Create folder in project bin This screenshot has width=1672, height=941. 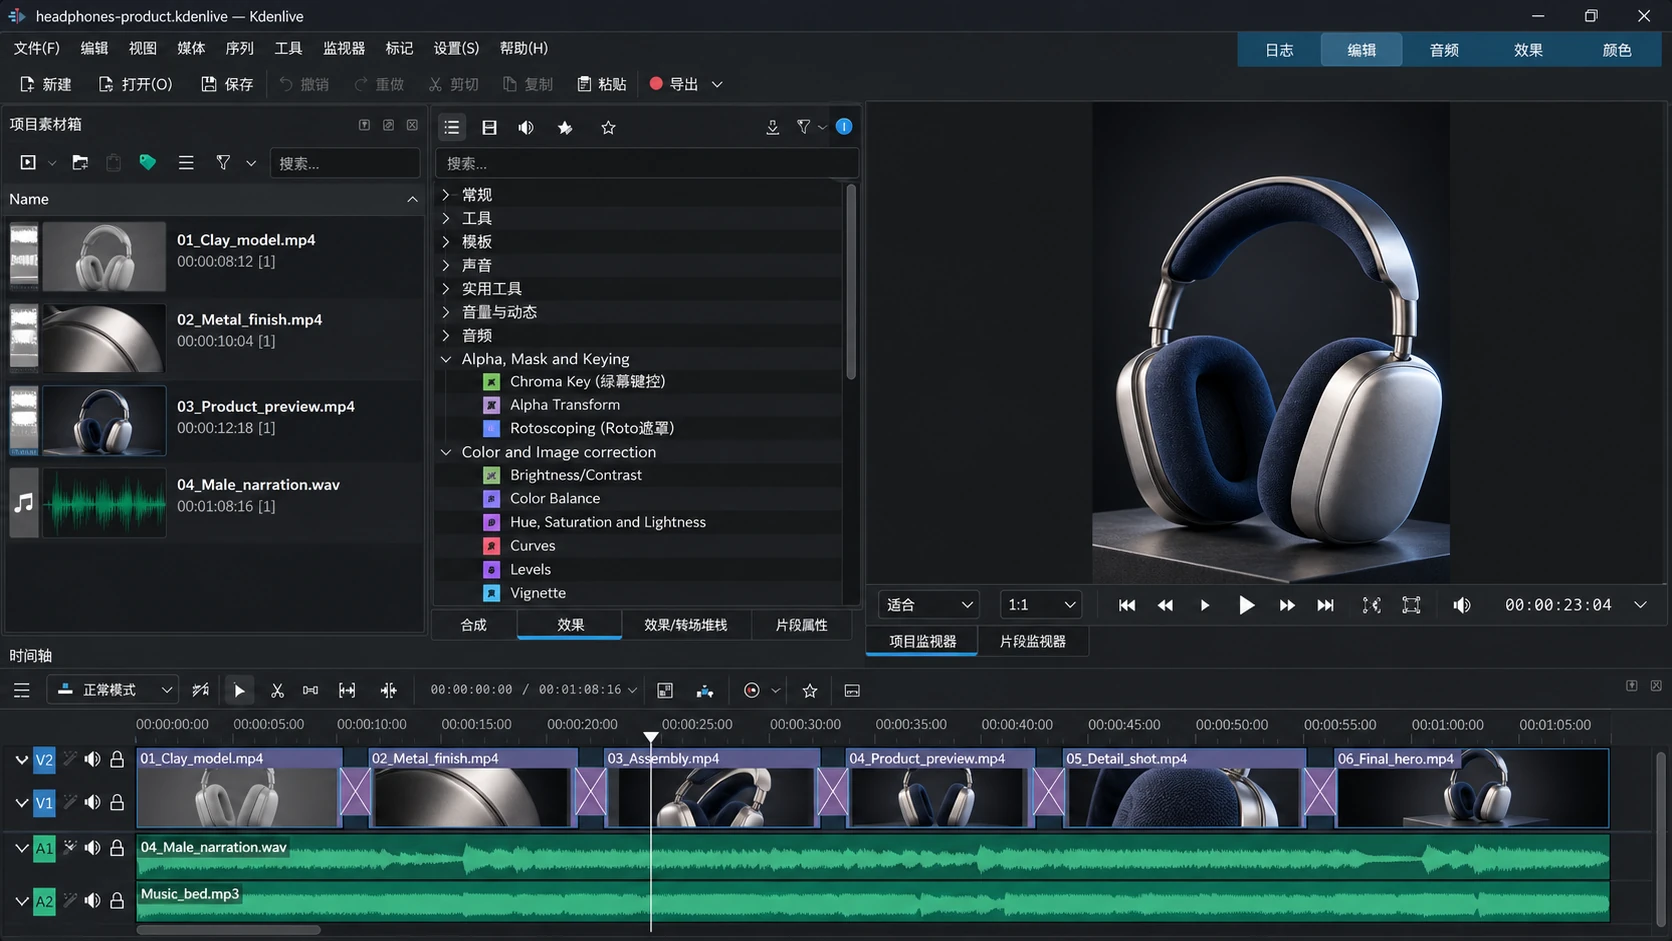click(x=80, y=162)
